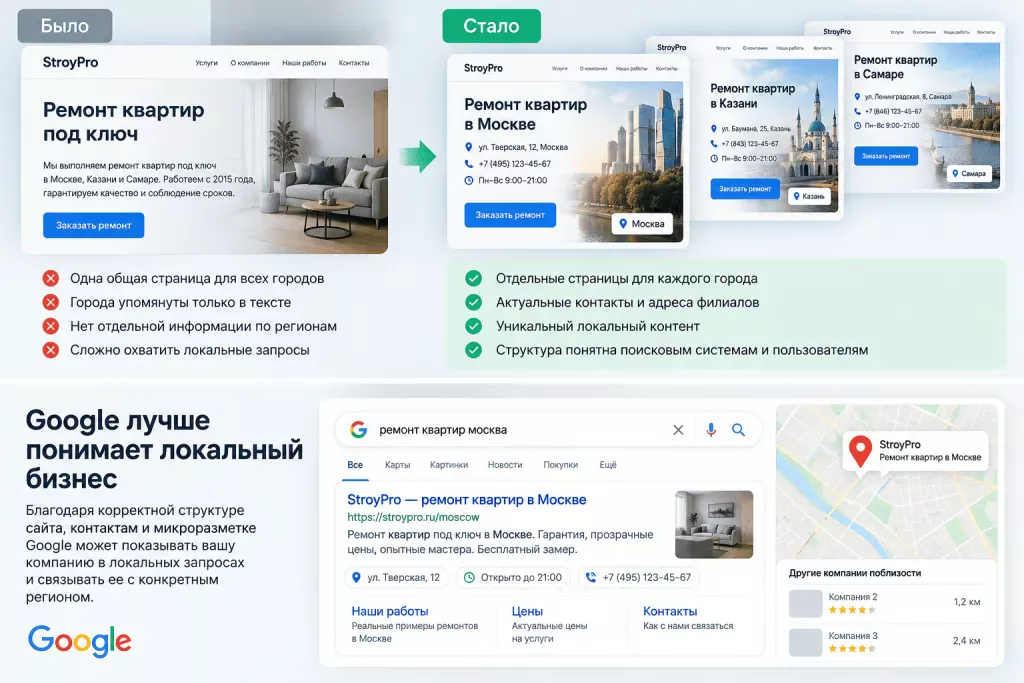Click green check beside Структура понятна поисковым системам
This screenshot has width=1024, height=683.
pos(473,350)
